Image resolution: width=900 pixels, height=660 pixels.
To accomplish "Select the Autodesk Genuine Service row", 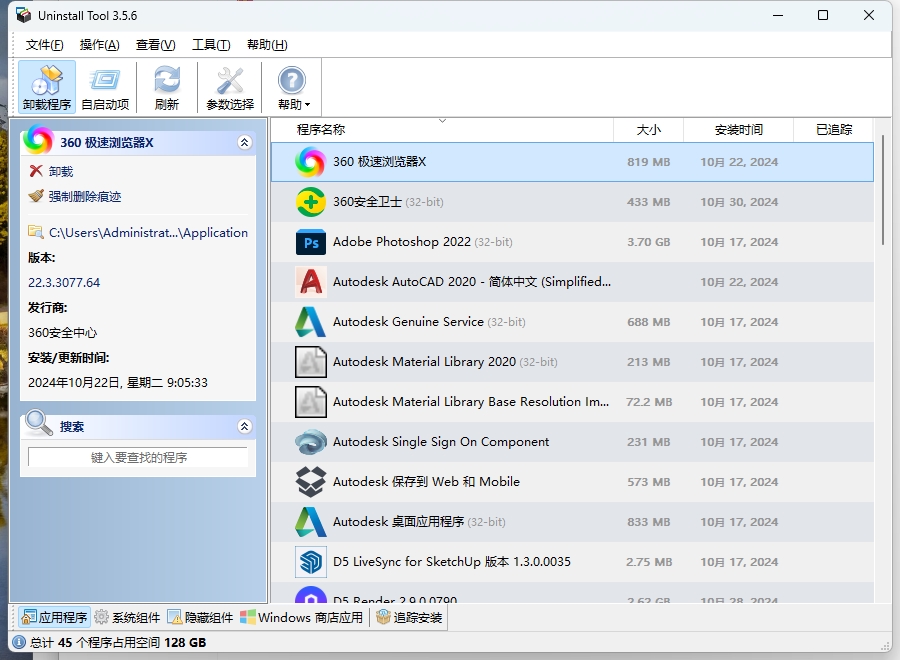I will click(572, 322).
